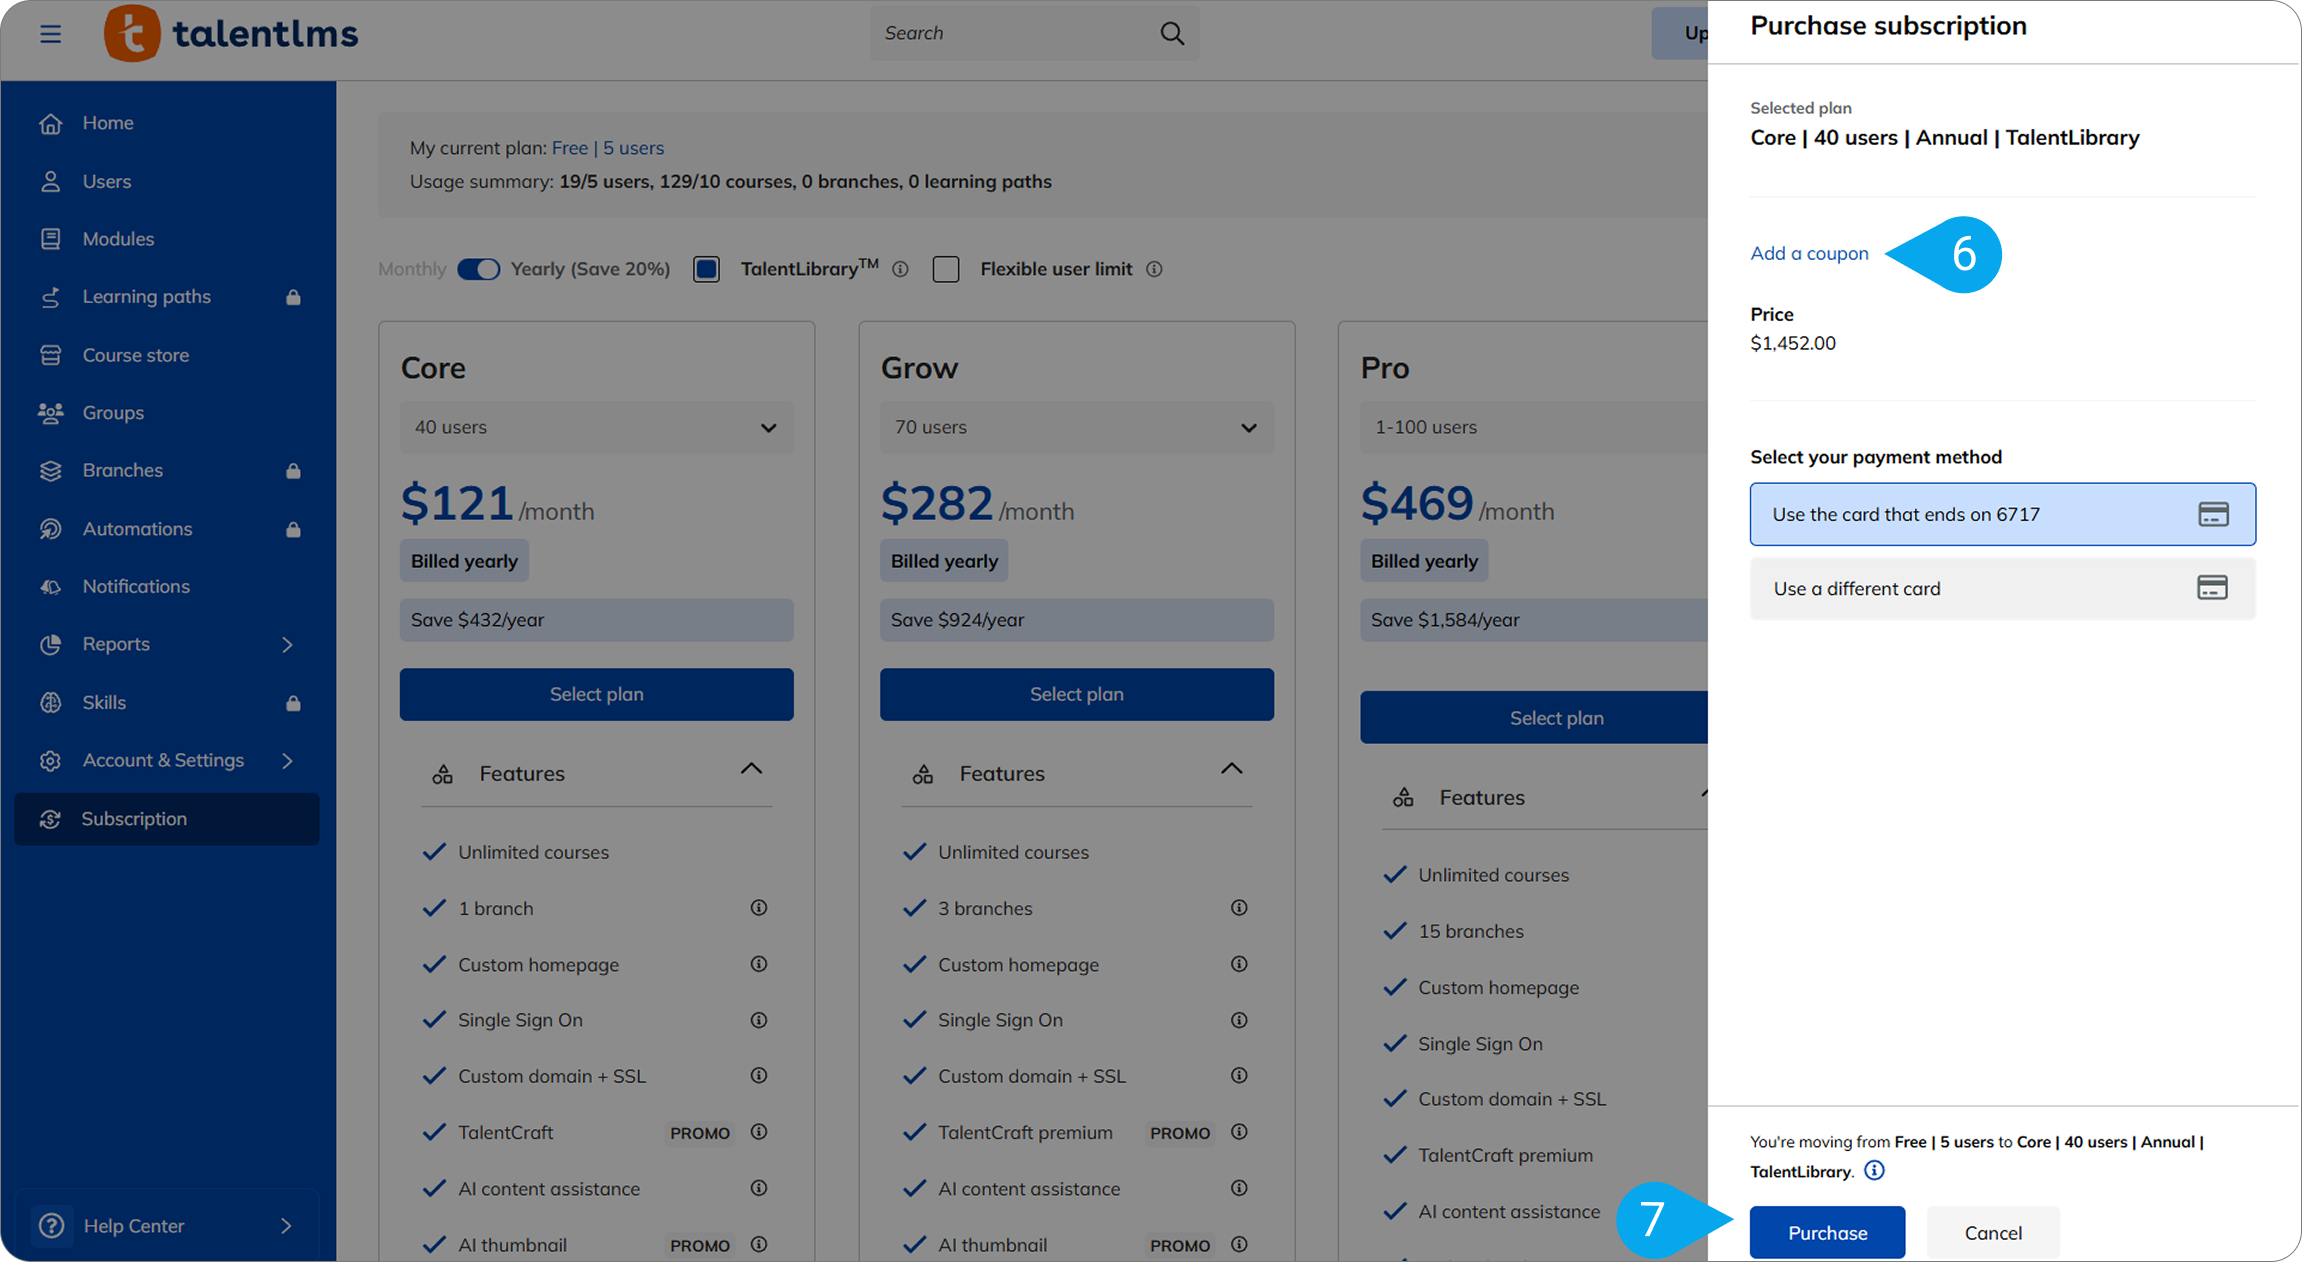
Task: Open the Grow plan 70 users dropdown
Action: (x=1076, y=427)
